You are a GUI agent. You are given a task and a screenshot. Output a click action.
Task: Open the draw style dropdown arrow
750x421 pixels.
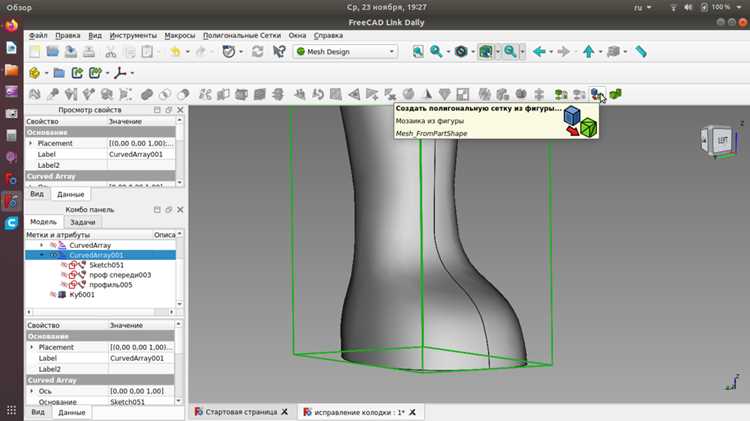473,52
